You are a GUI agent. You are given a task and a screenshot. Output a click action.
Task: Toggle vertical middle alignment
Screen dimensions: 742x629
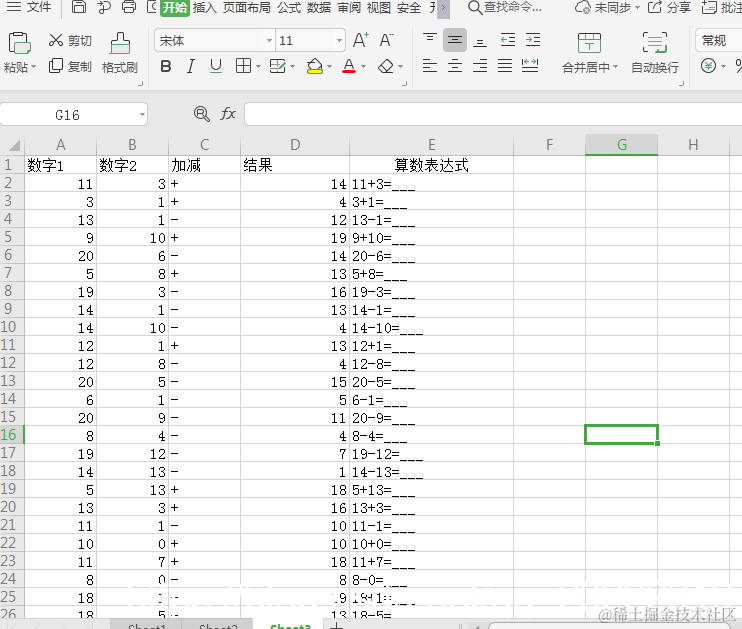[x=455, y=40]
